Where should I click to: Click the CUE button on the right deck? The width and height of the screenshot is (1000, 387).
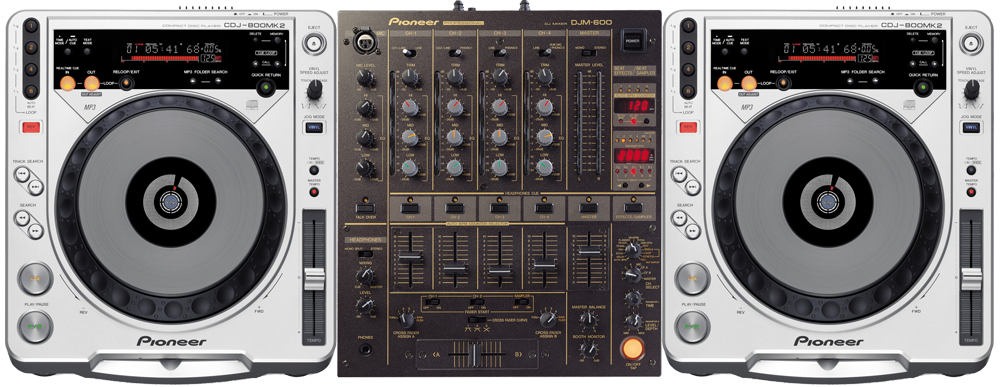(692, 279)
